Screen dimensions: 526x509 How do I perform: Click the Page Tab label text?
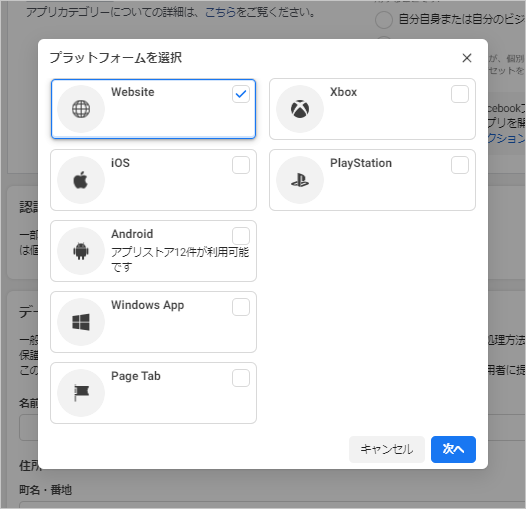point(136,376)
